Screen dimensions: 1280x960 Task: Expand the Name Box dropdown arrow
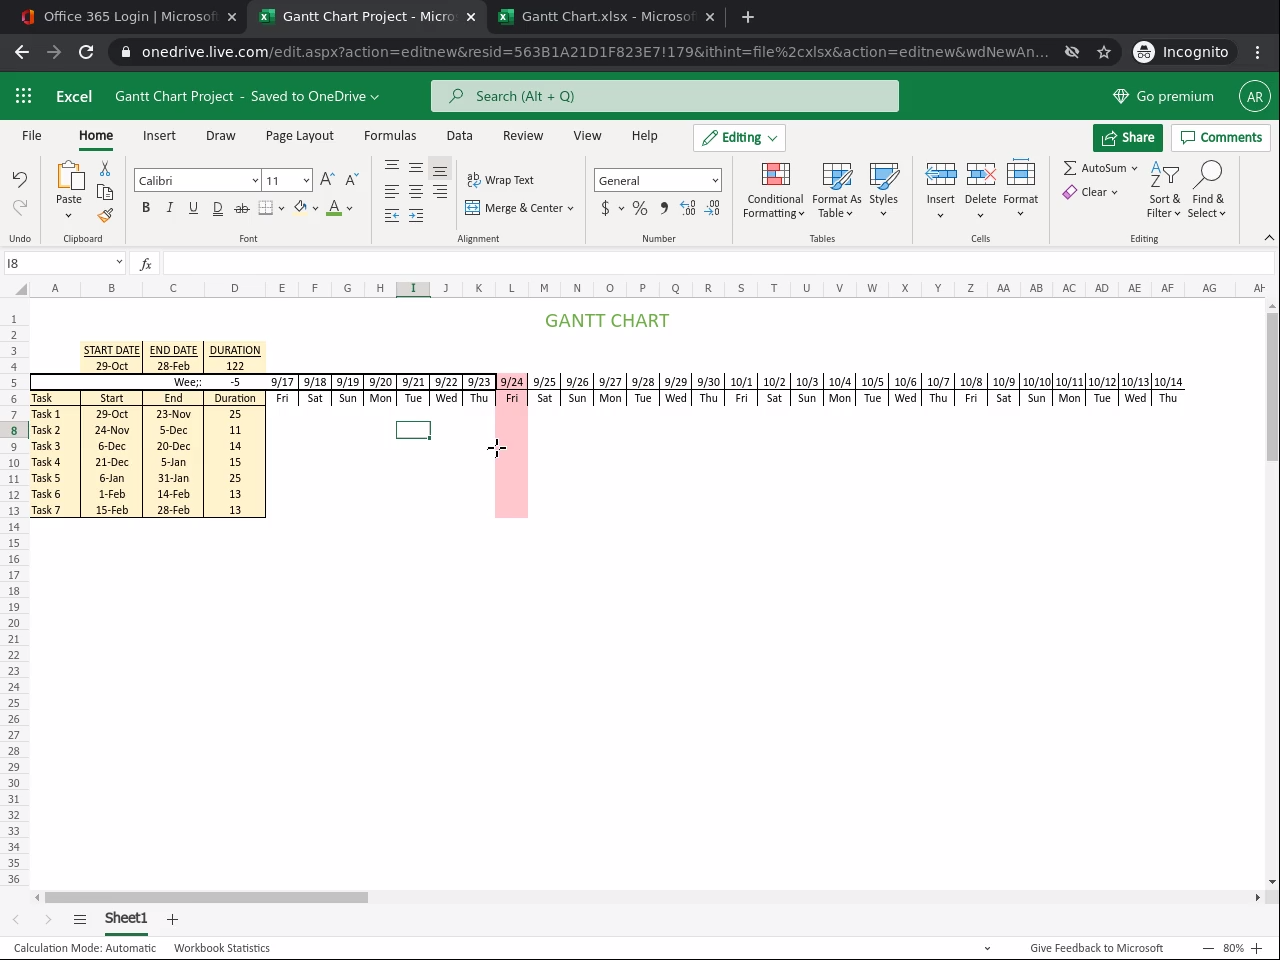(x=119, y=262)
